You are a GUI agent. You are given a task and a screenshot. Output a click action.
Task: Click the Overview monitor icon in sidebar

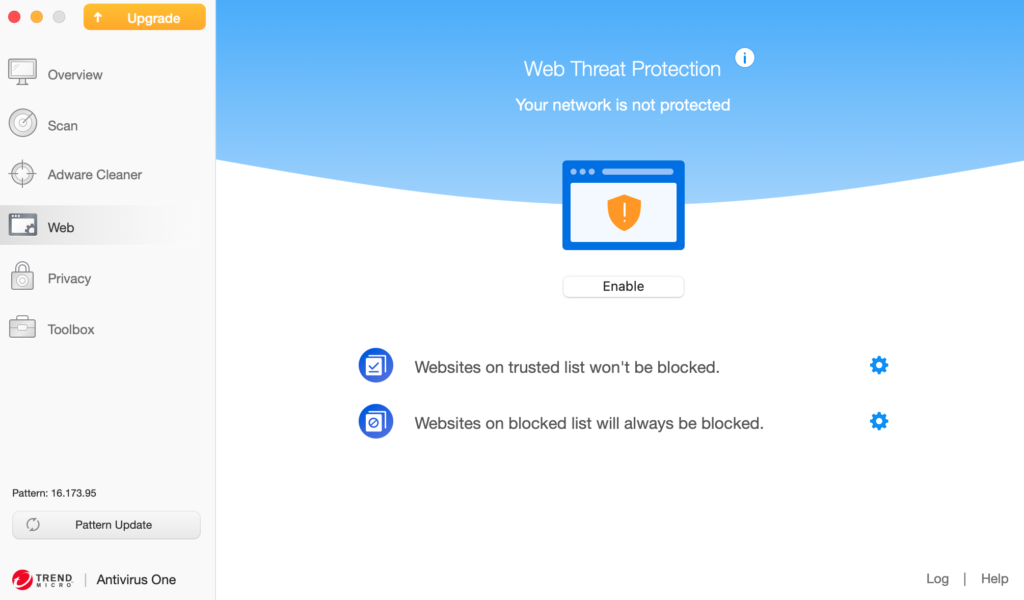tap(23, 72)
